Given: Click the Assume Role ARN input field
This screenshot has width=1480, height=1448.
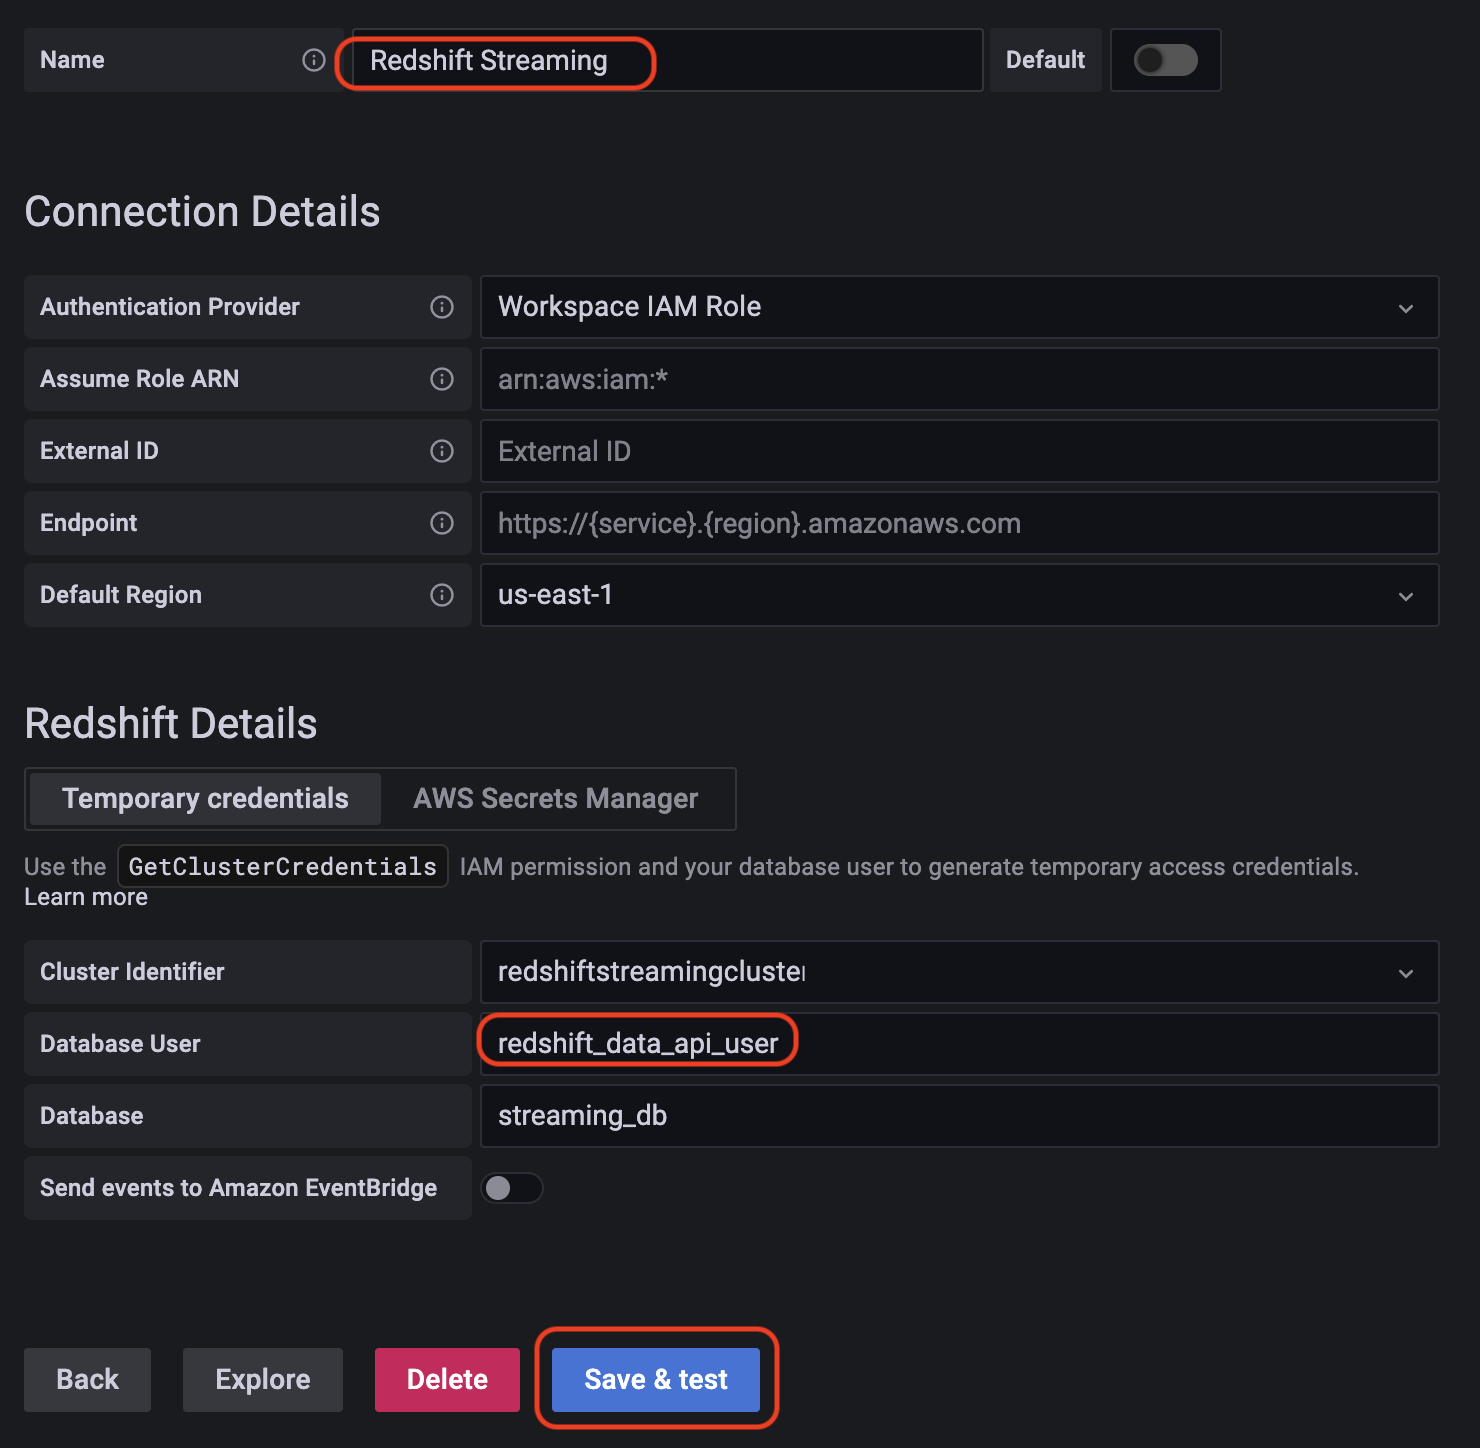Looking at the screenshot, I should (960, 379).
